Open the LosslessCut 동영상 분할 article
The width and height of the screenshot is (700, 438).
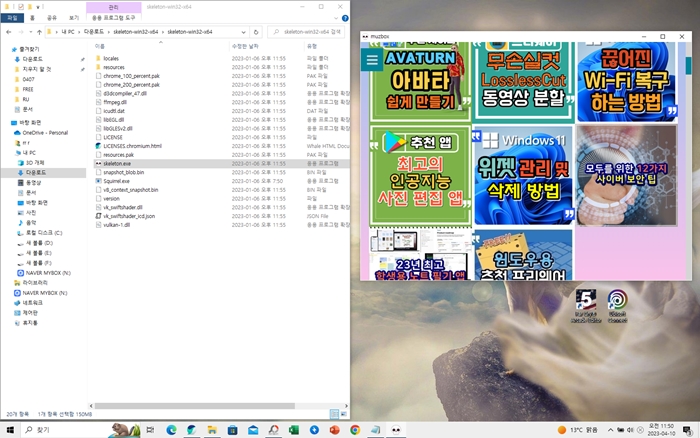coord(523,82)
